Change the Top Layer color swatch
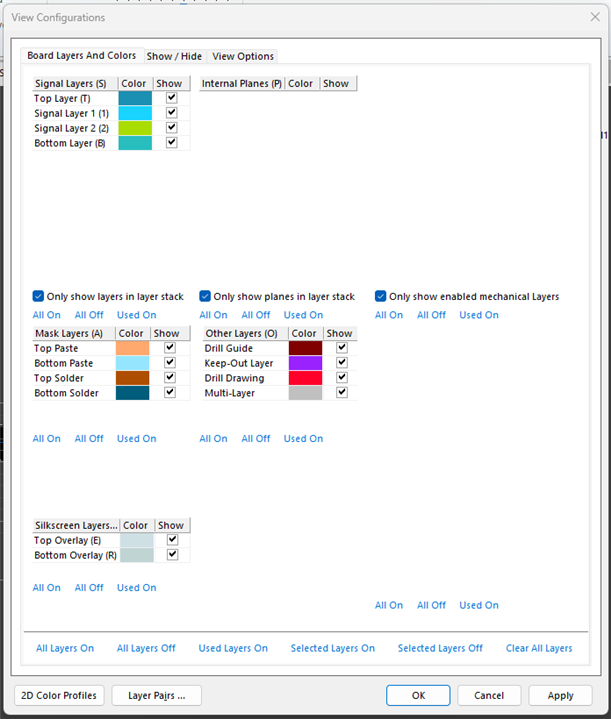 click(x=135, y=98)
